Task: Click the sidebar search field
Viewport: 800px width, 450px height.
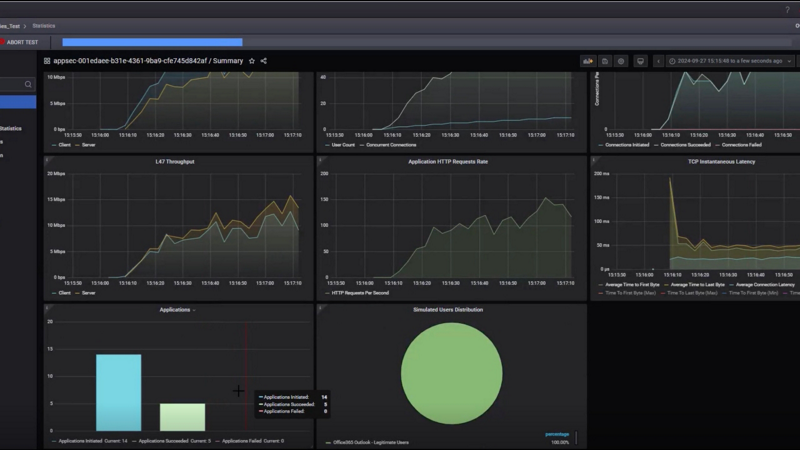Action: 16,84
